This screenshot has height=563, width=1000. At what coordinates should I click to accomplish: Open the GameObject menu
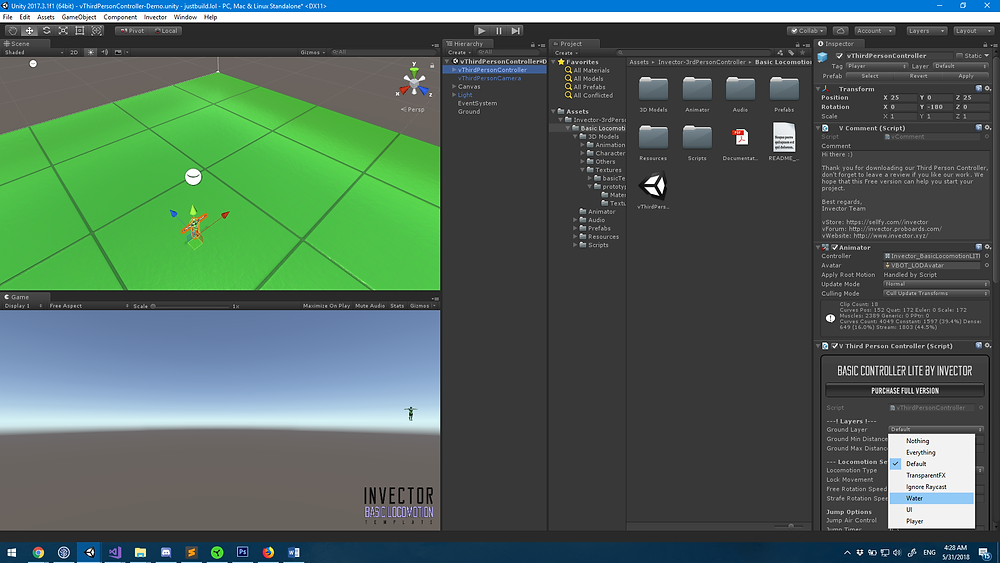(78, 17)
